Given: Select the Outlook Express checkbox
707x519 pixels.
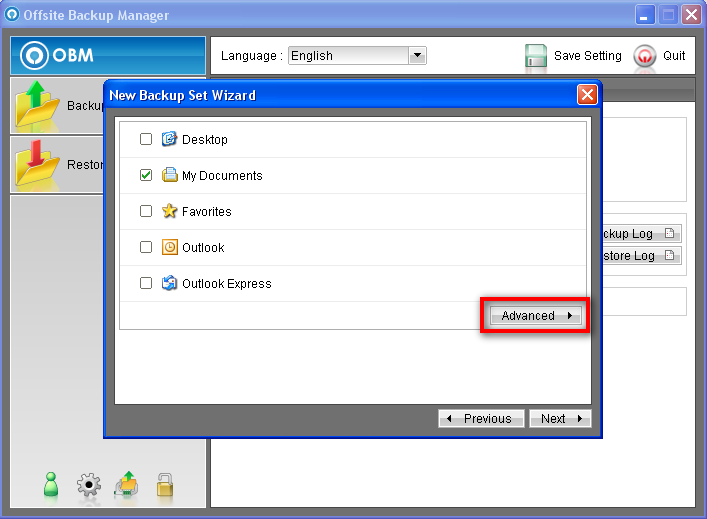Looking at the screenshot, I should click(x=146, y=284).
